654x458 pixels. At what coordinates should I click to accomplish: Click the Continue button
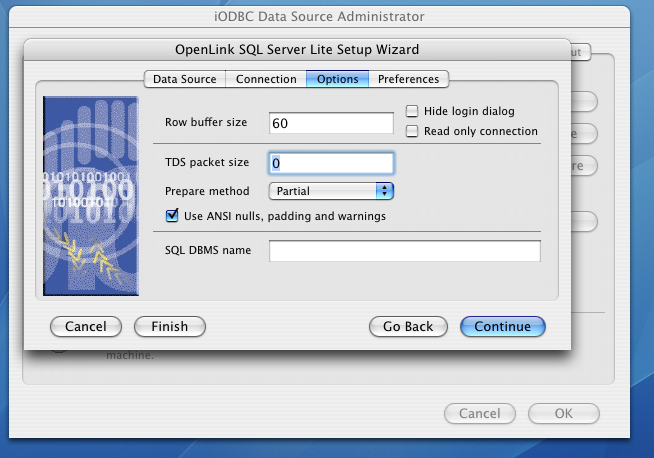[503, 326]
